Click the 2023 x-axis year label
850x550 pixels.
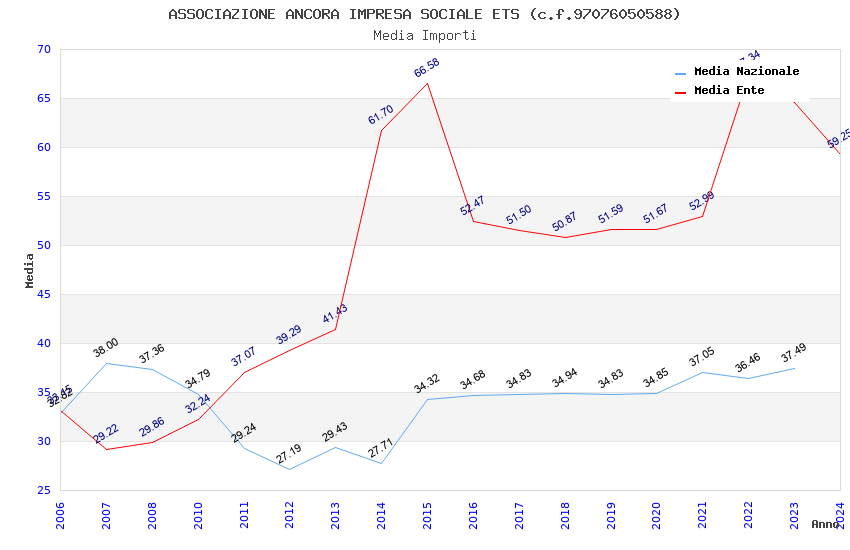795,515
